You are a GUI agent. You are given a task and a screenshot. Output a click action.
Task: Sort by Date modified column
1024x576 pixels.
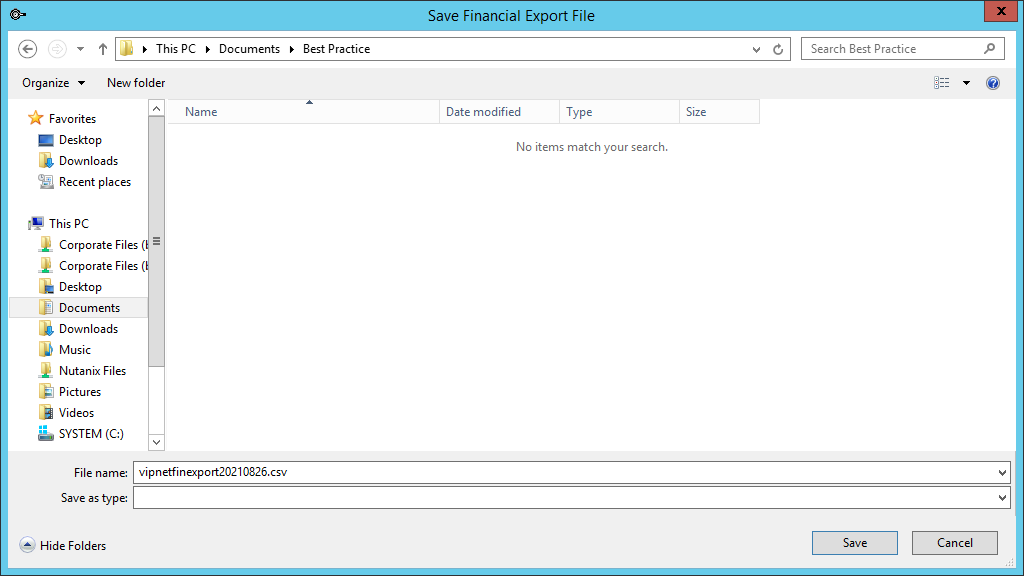point(500,112)
